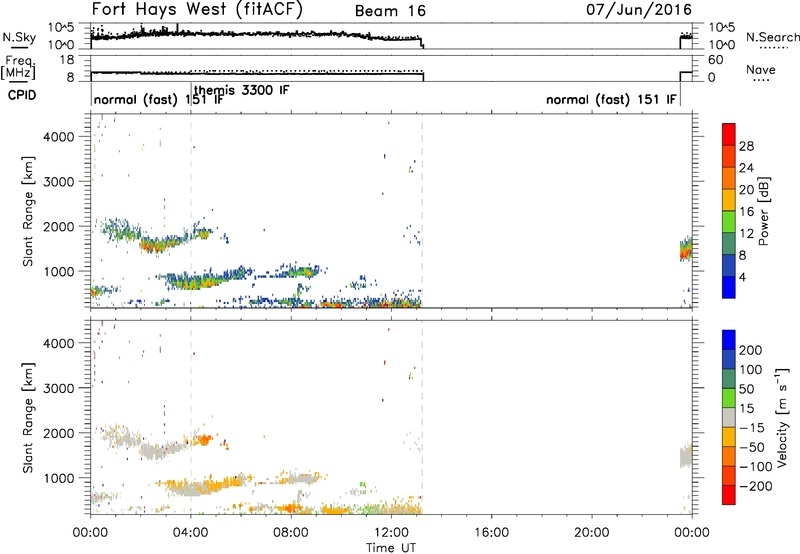This screenshot has height=554, width=800.
Task: Click the '4000' tick on the power panel
Action: 59,137
